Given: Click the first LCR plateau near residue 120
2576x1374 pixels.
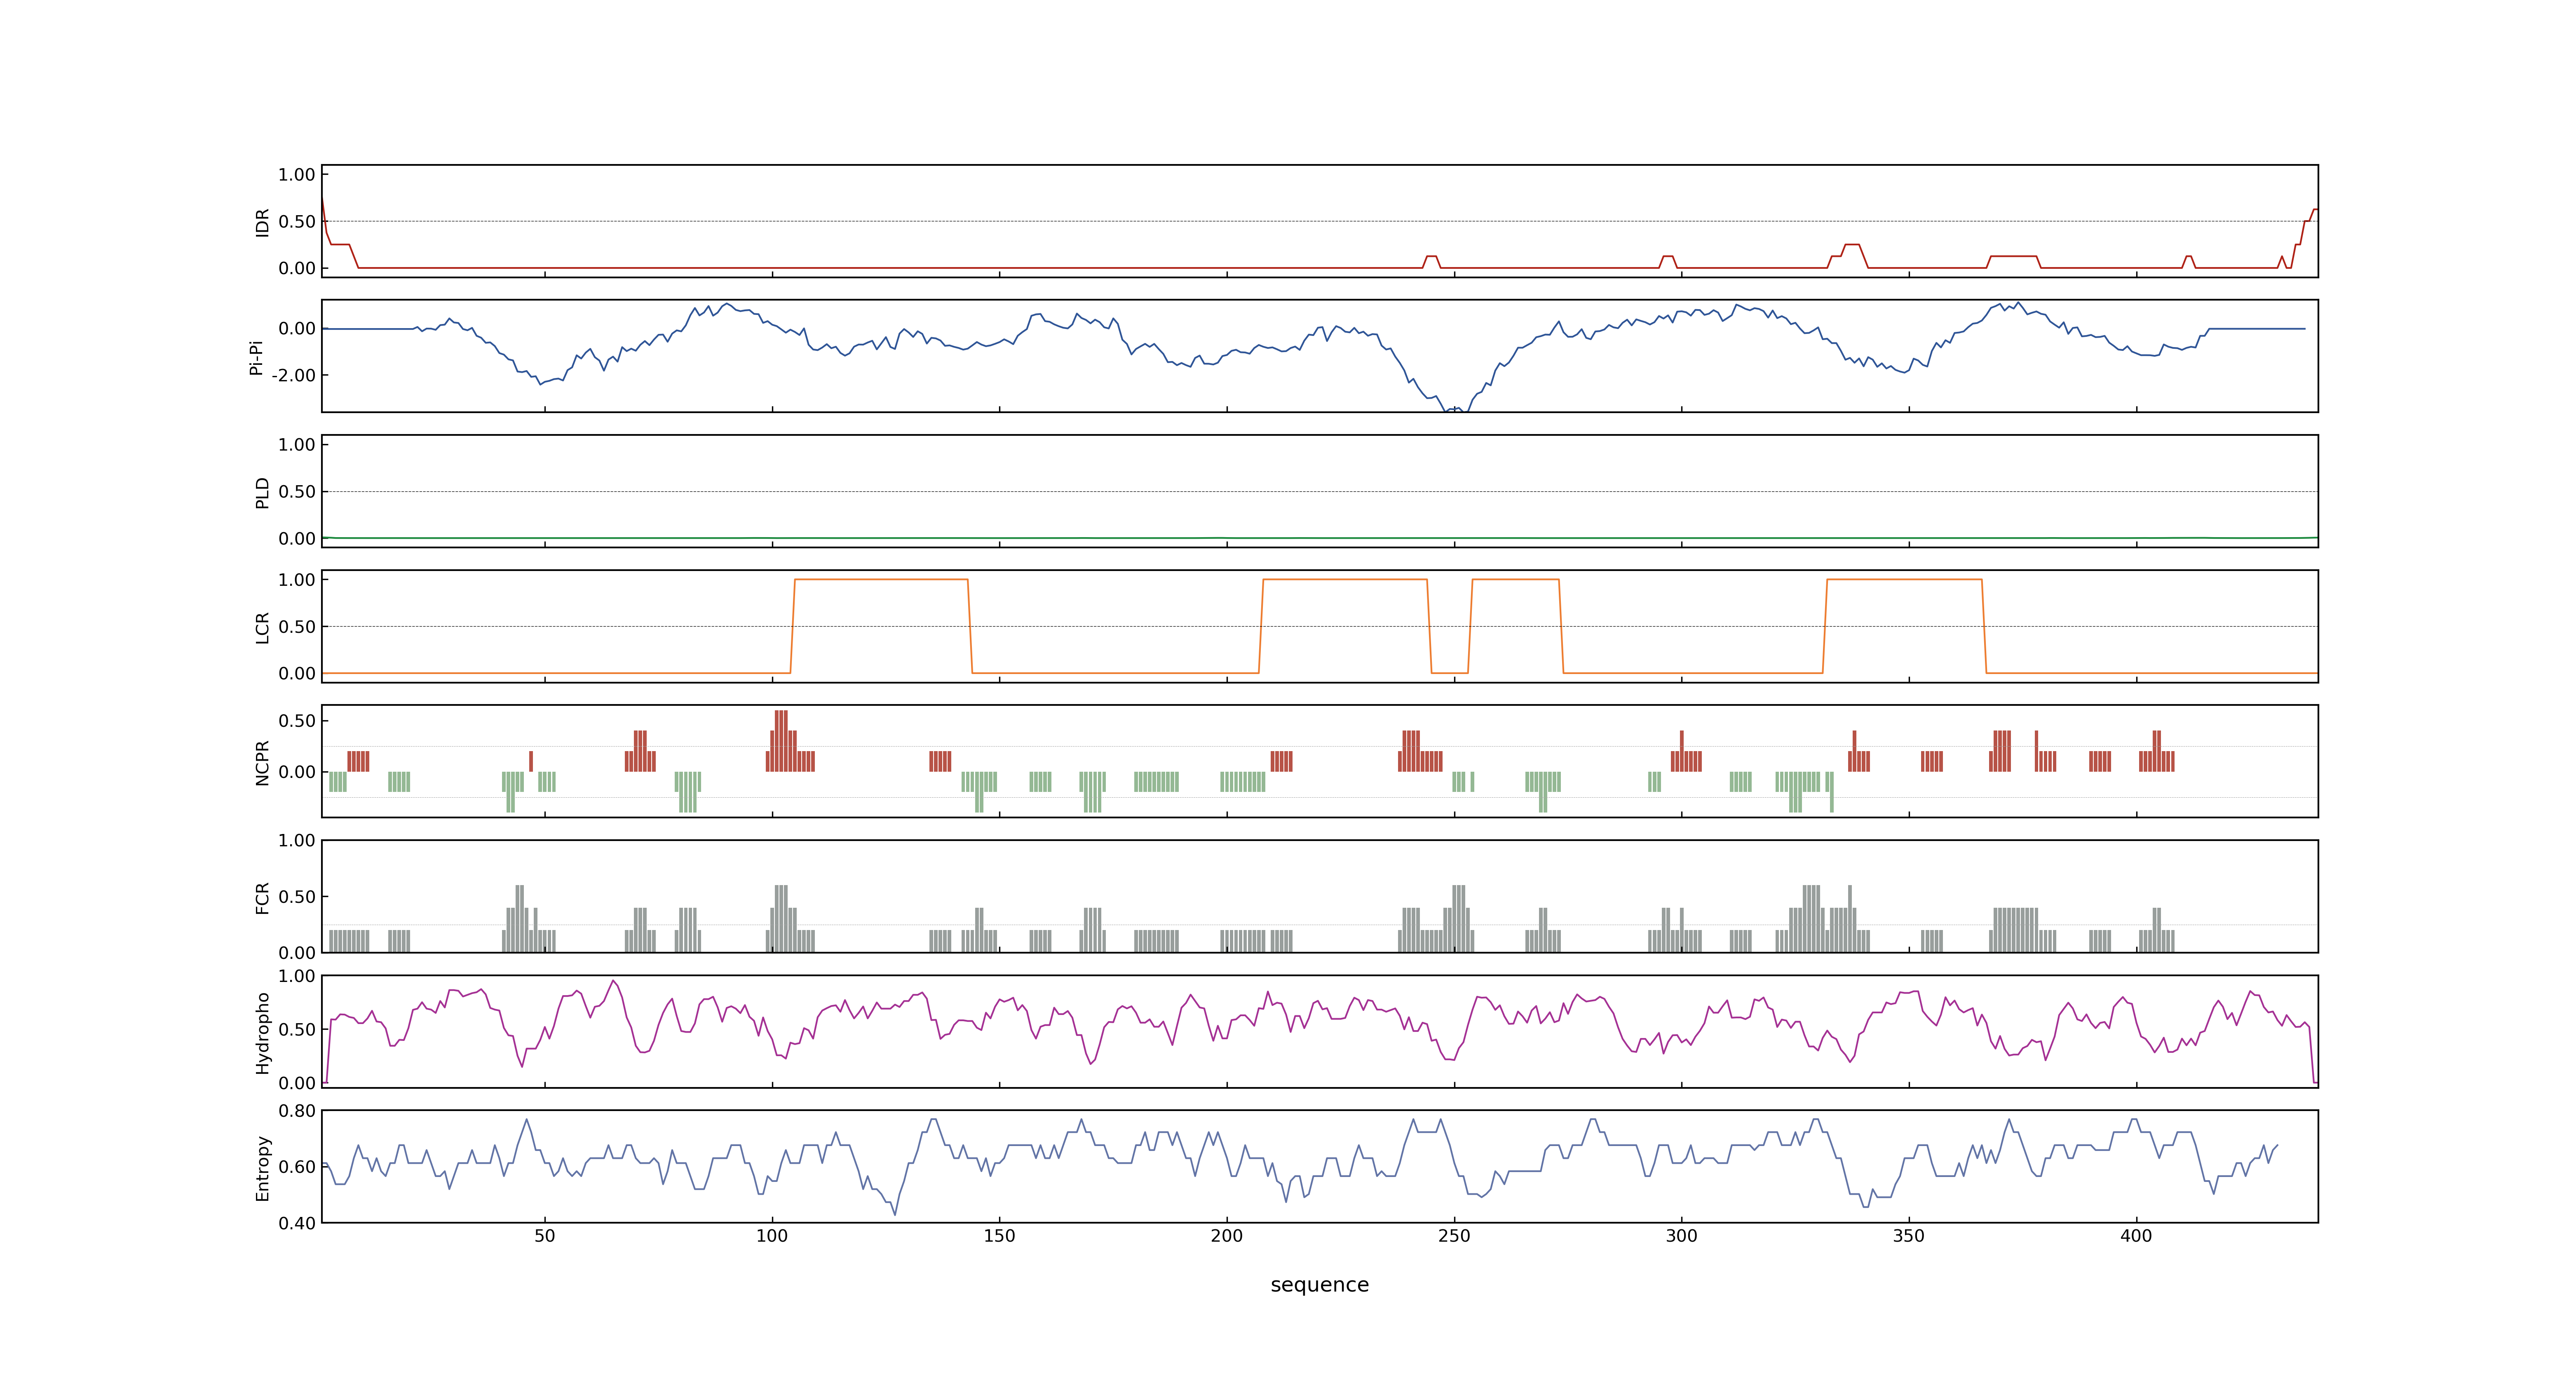Looking at the screenshot, I should coord(881,579).
